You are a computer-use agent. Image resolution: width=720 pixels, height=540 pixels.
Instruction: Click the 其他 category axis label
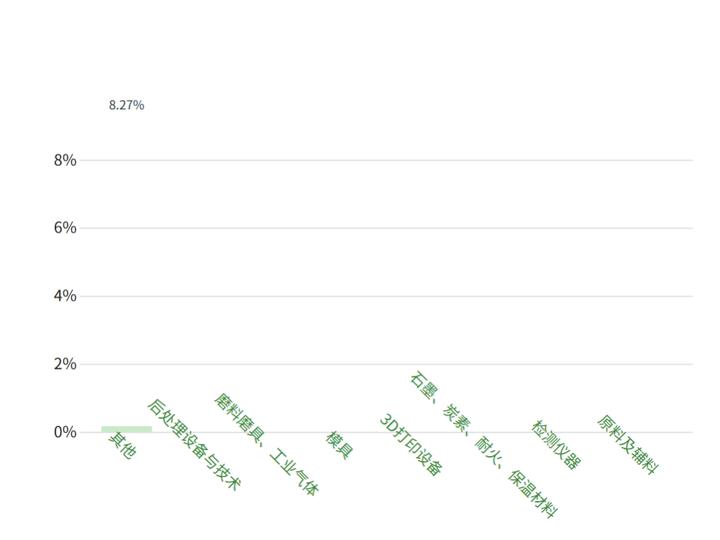(122, 445)
